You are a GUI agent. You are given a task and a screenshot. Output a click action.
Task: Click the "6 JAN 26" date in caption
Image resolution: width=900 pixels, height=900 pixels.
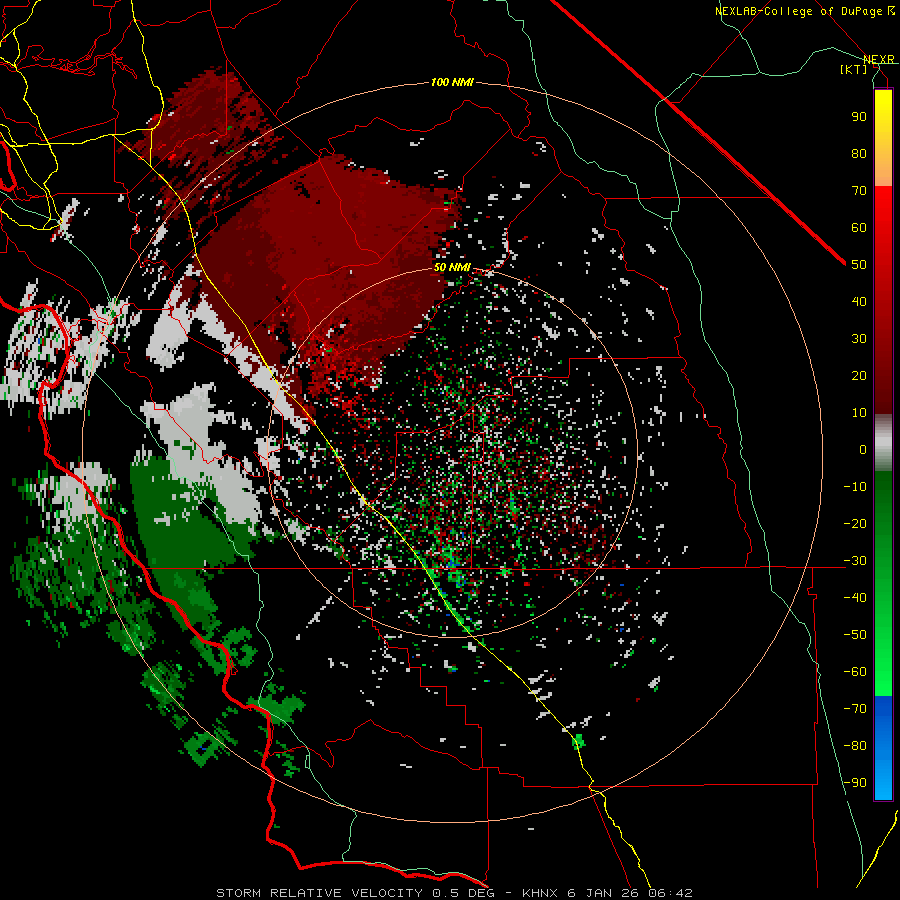(603, 893)
